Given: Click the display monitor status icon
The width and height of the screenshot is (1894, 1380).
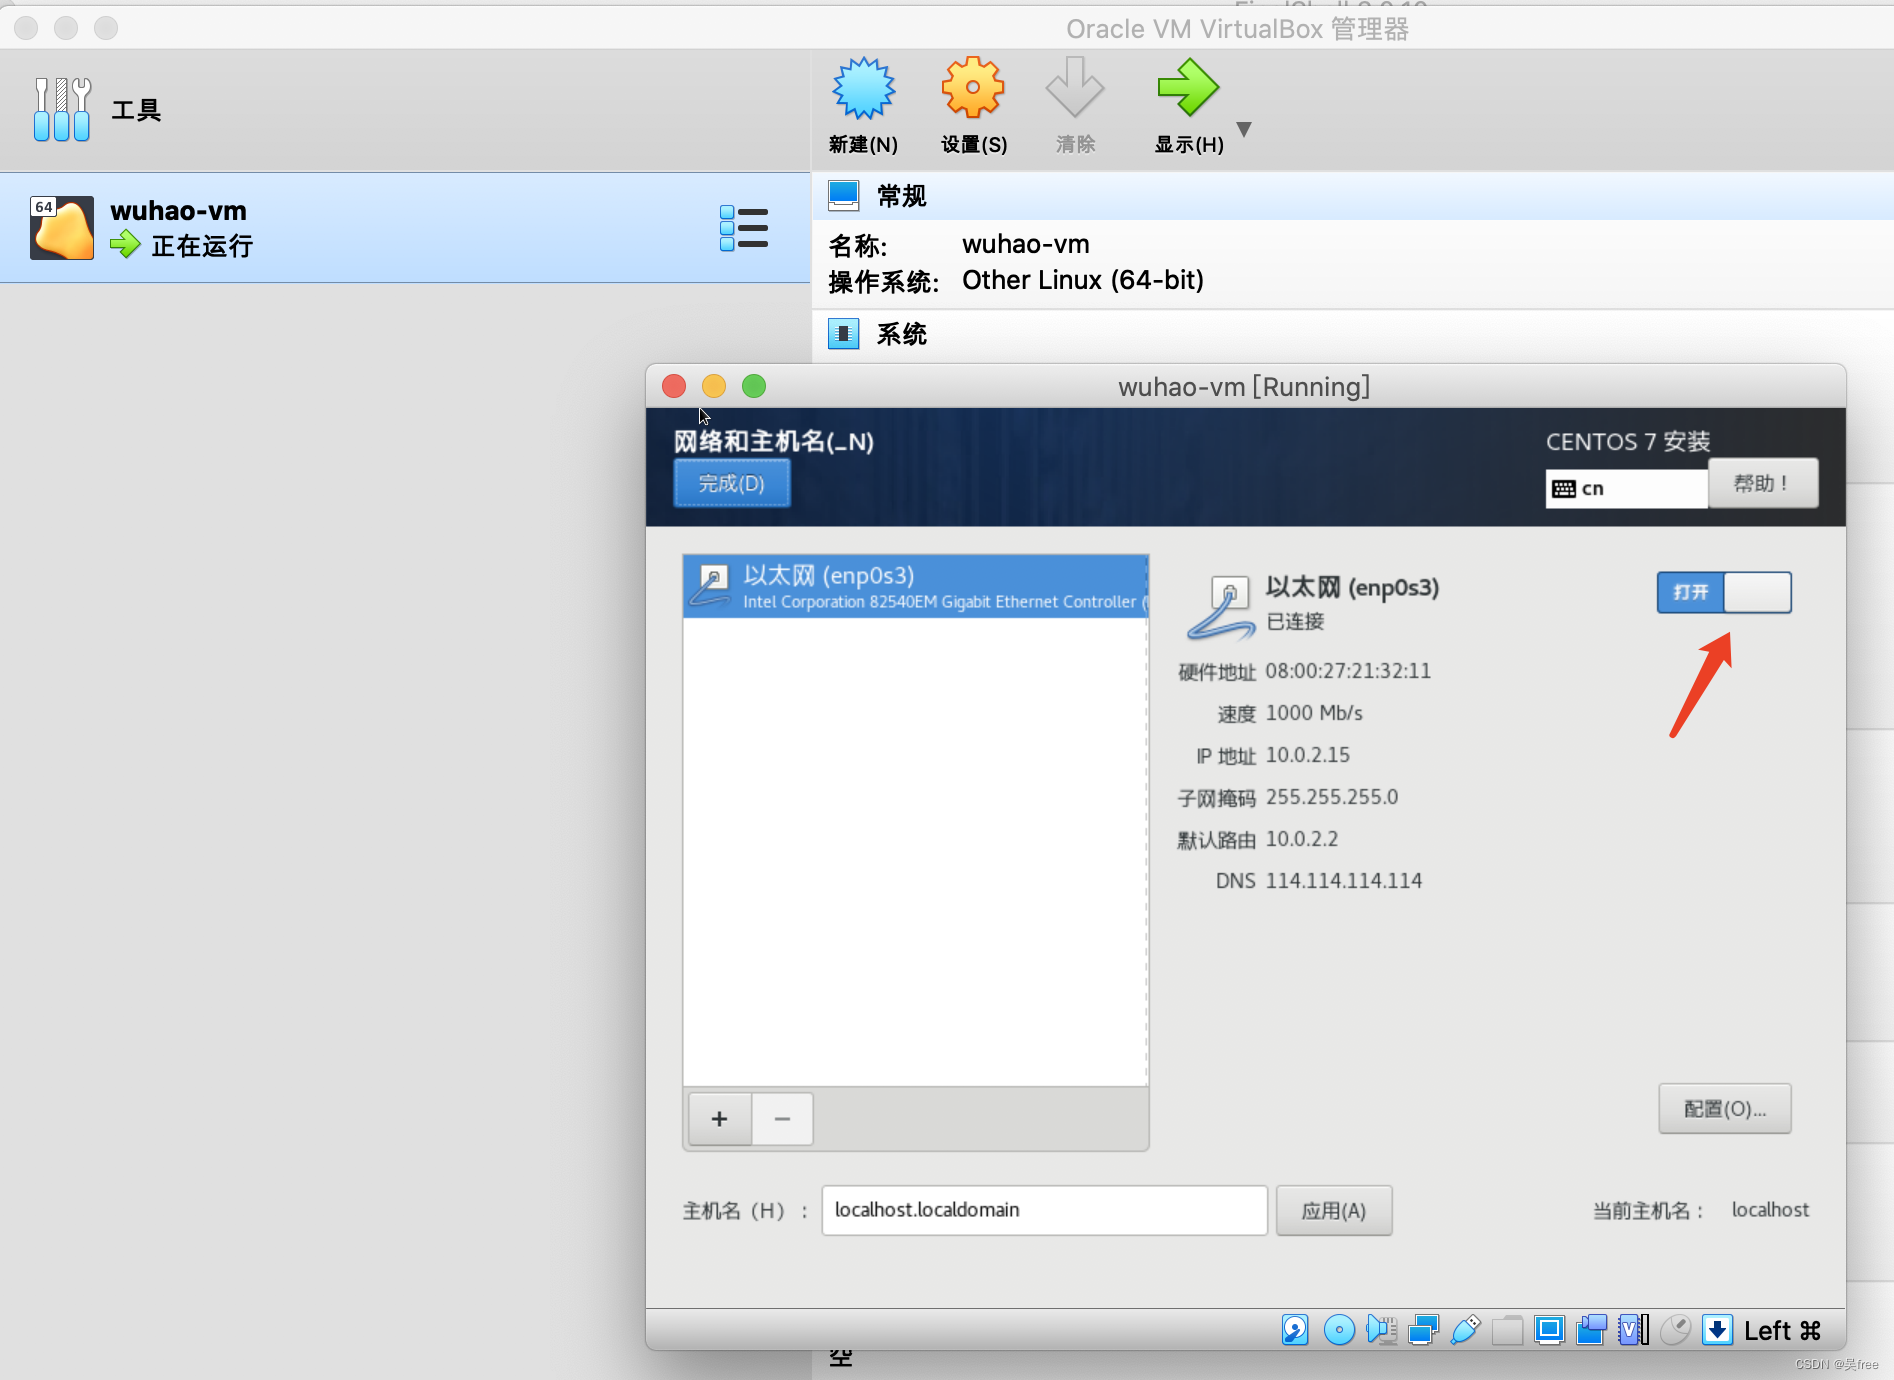Looking at the screenshot, I should point(1549,1330).
